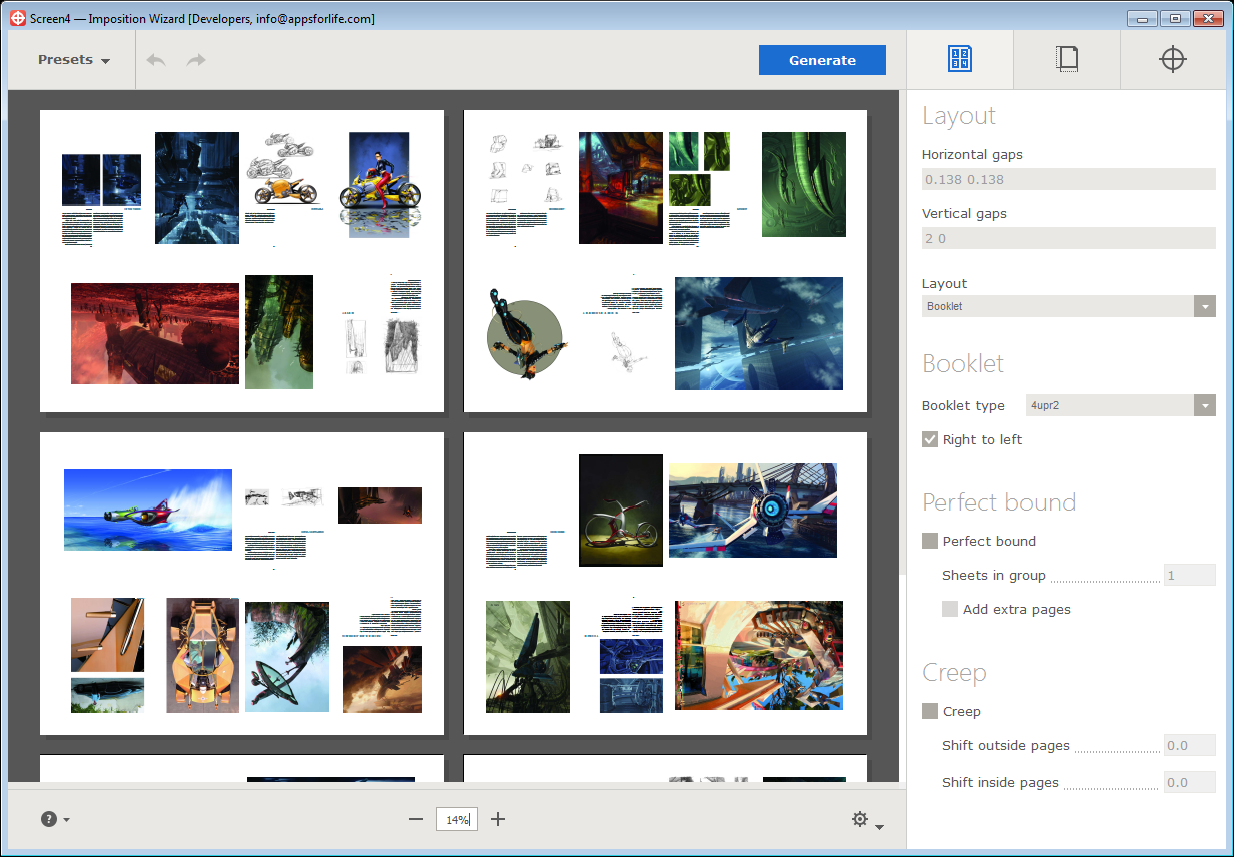This screenshot has height=857, width=1234.
Task: Open the page numbering layout tab
Action: pos(959,60)
